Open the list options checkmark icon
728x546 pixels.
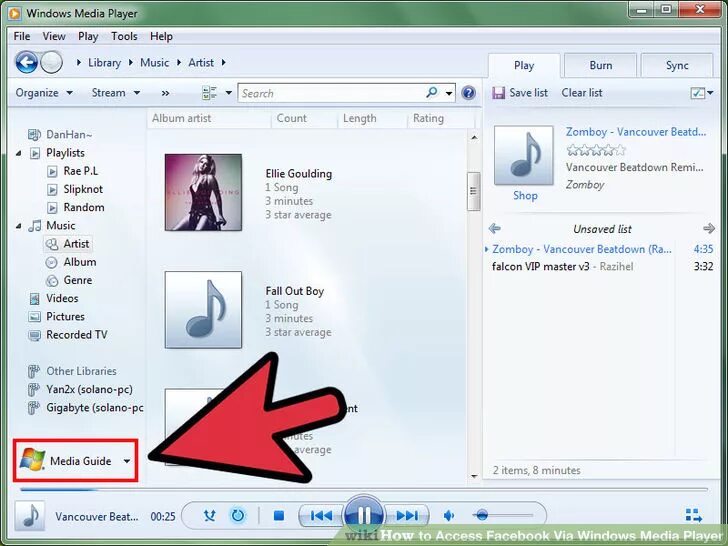697,93
